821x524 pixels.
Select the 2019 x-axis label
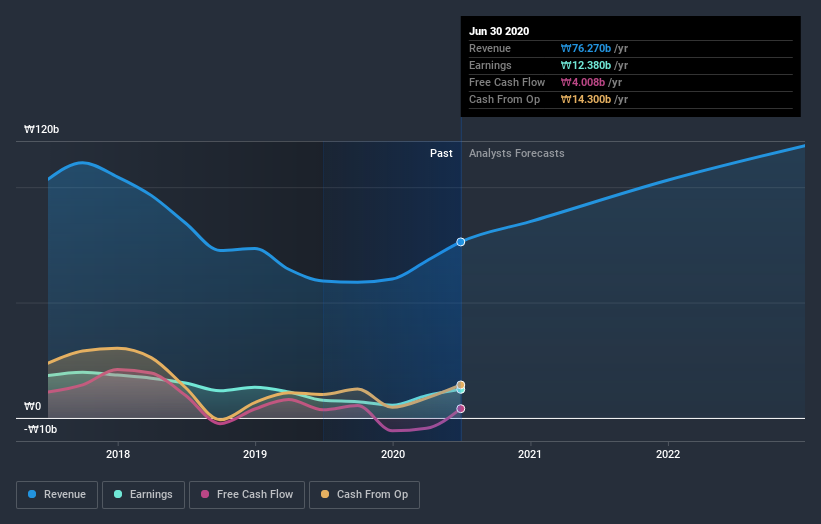[x=255, y=454]
